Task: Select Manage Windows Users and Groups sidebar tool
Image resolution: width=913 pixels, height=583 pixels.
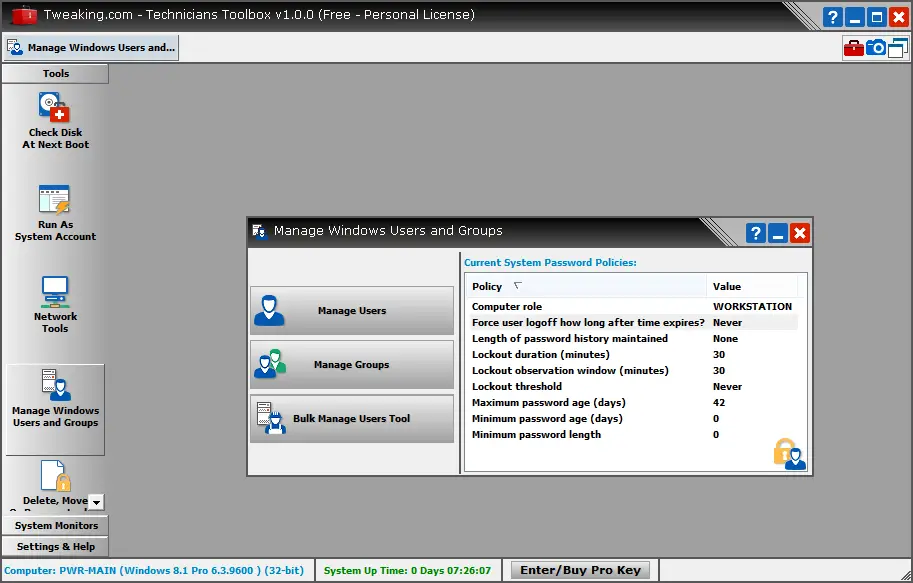Action: pos(55,409)
